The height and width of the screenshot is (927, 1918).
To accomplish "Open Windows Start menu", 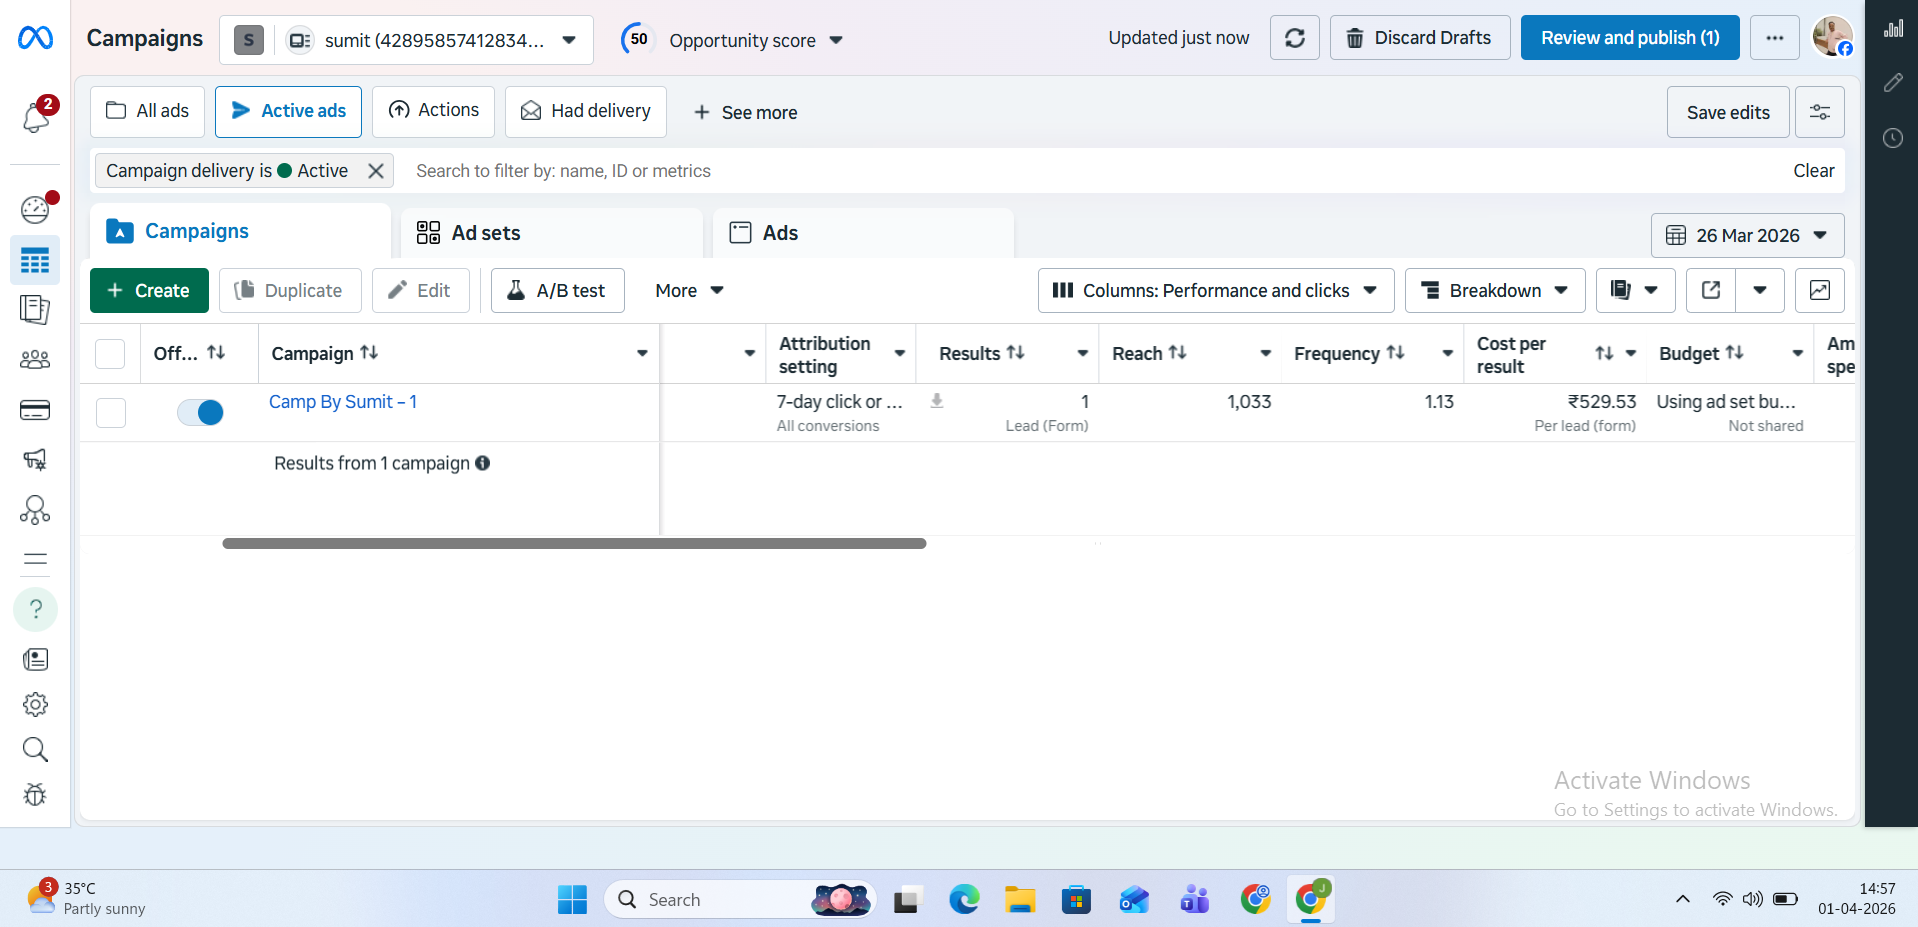I will 572,900.
